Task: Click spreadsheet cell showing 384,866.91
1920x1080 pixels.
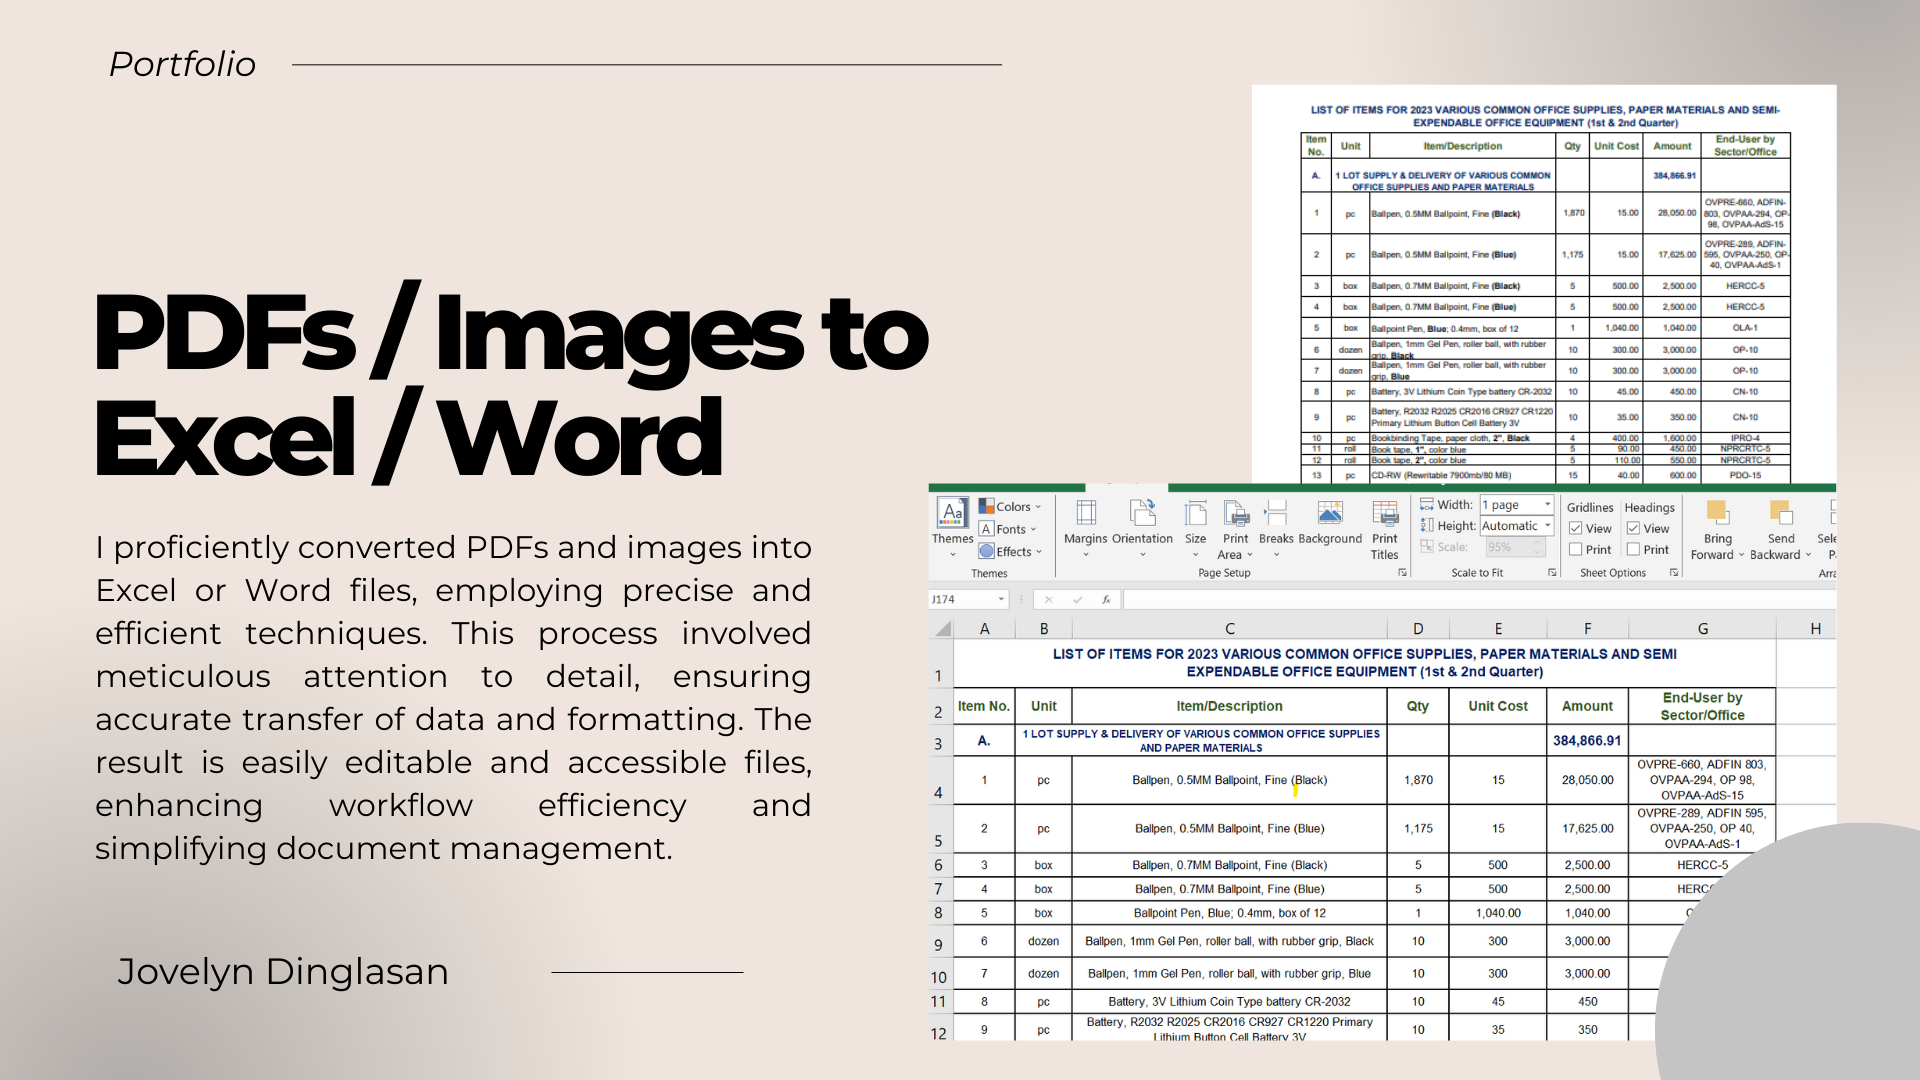Action: click(x=1587, y=741)
